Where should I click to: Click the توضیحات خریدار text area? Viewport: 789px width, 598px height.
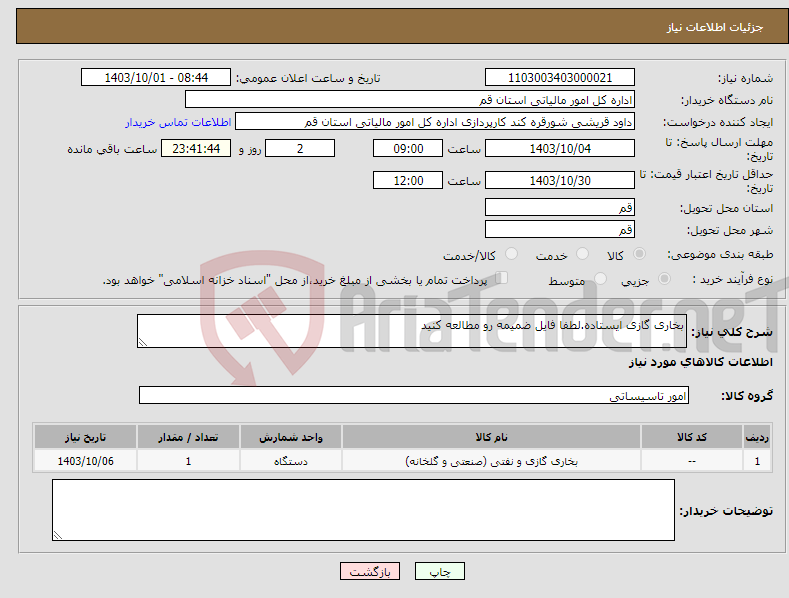point(363,510)
